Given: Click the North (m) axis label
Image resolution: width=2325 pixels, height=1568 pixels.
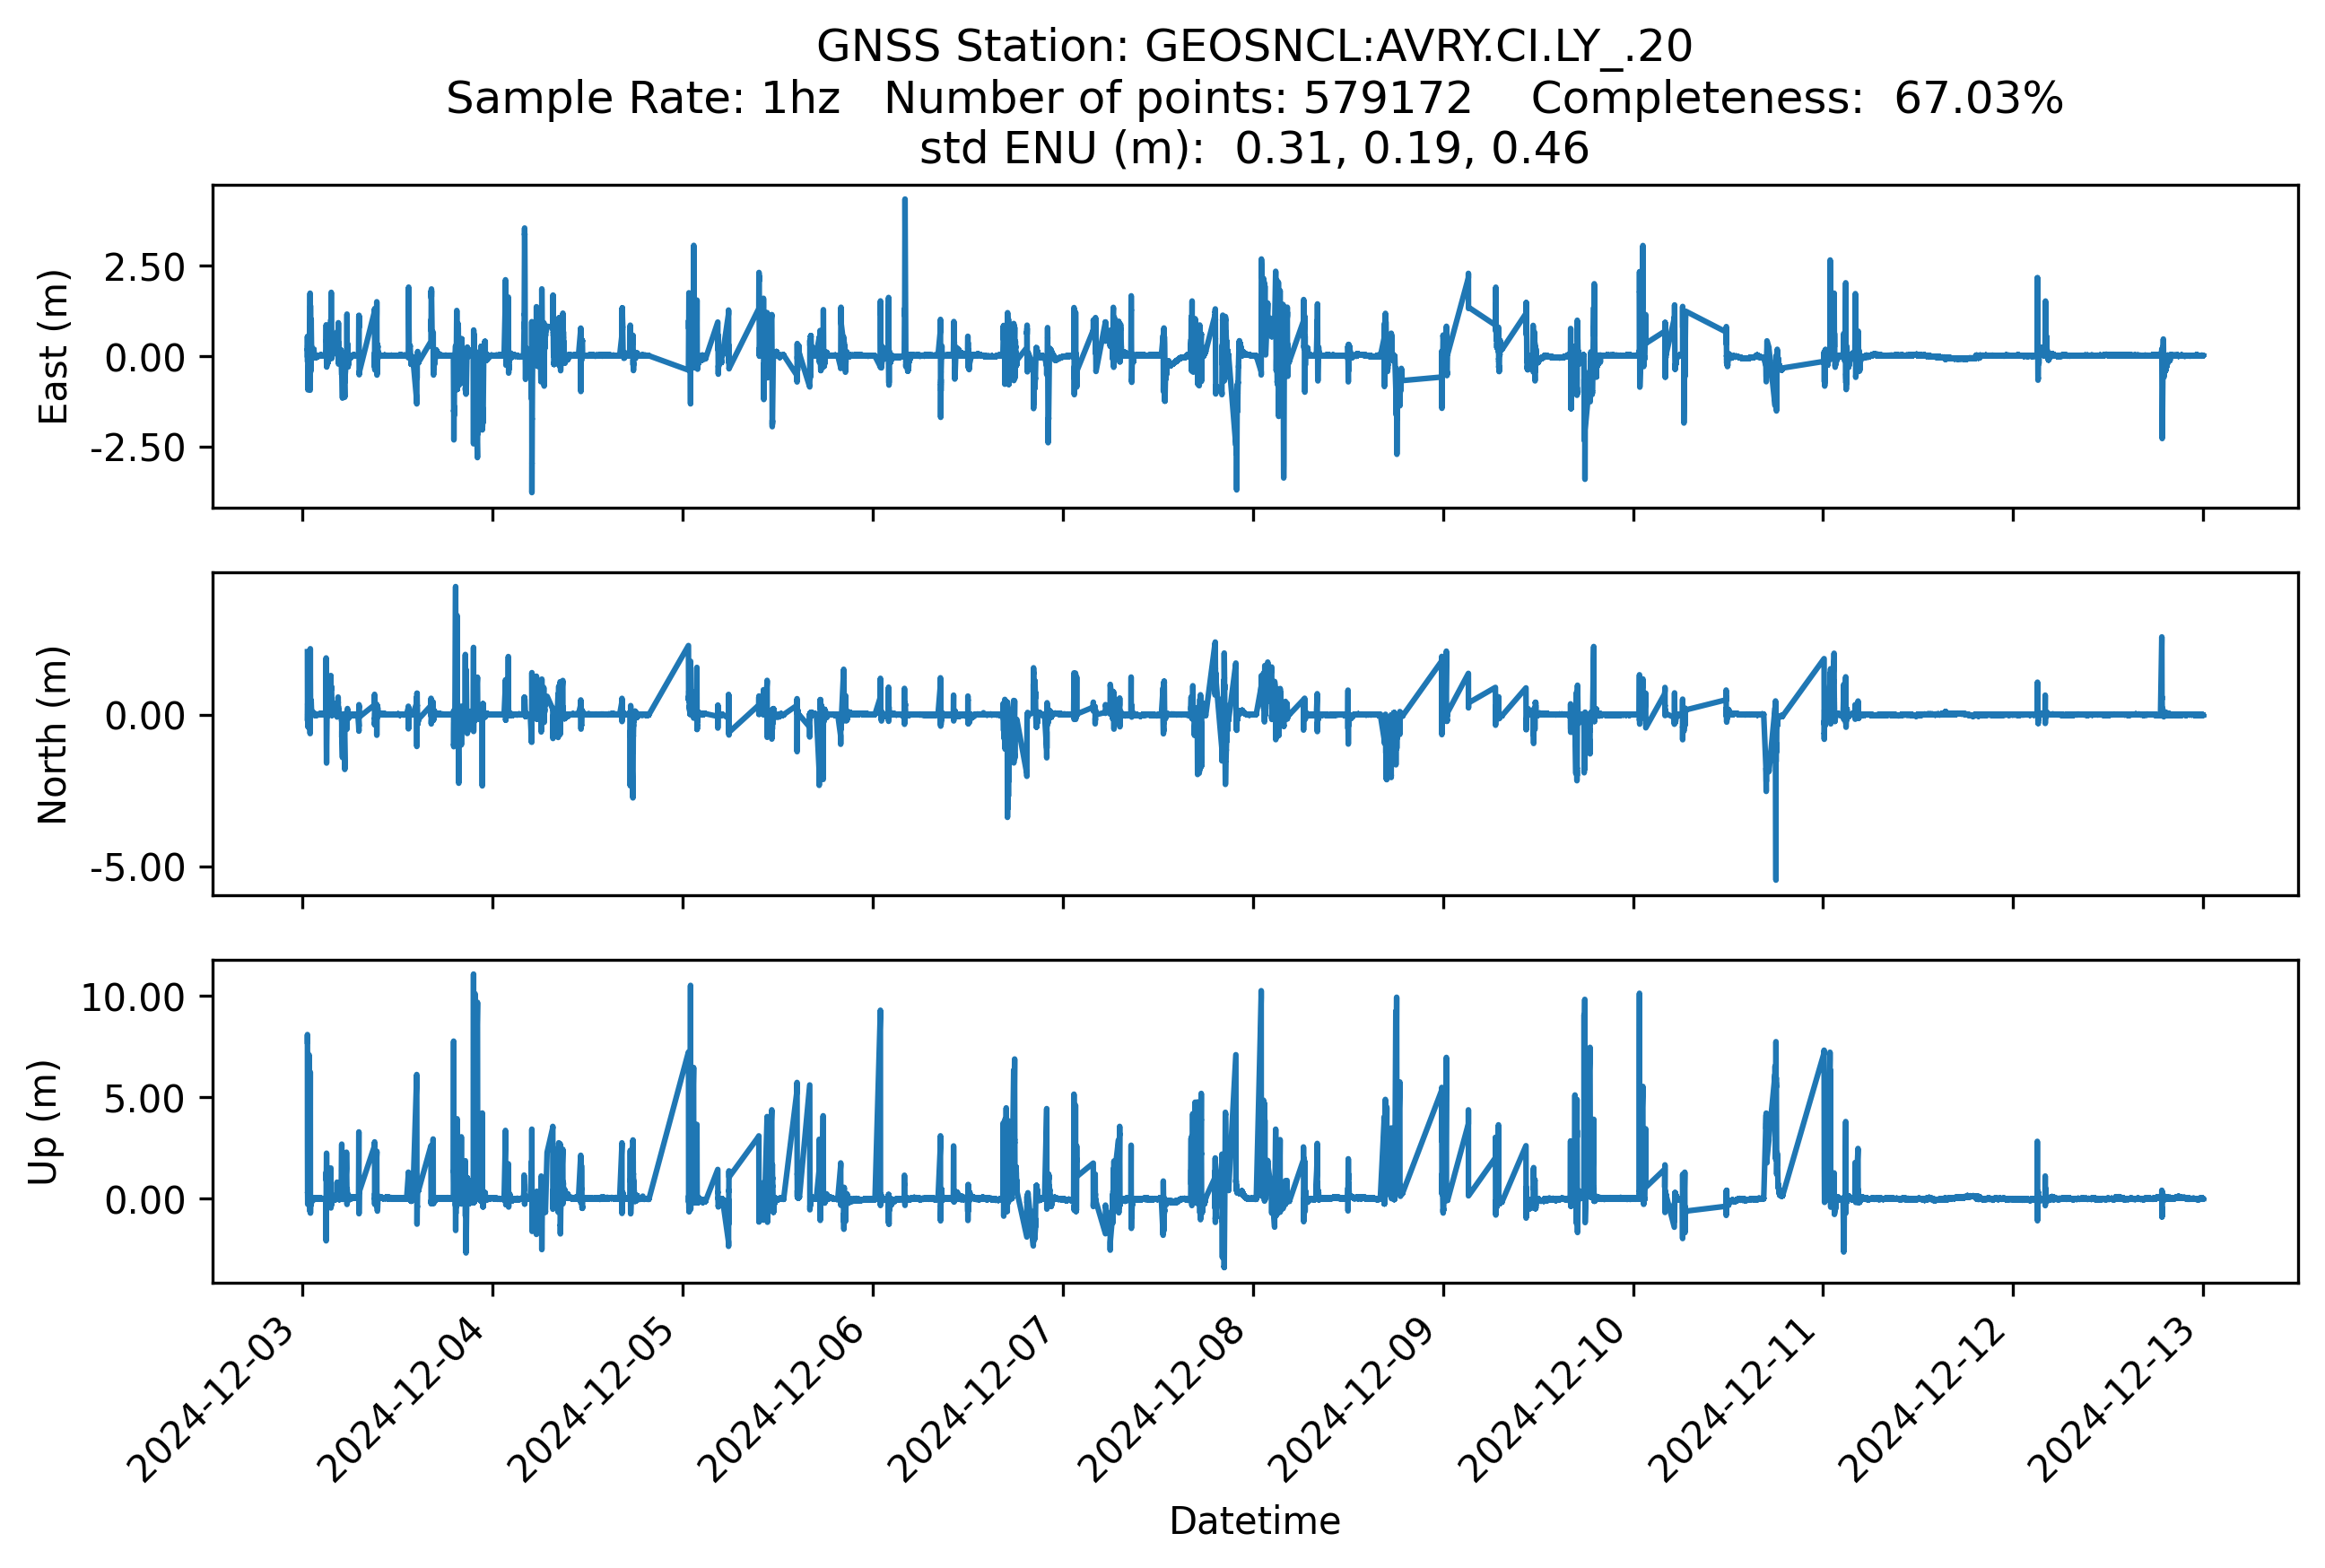Looking at the screenshot, I should [53, 735].
